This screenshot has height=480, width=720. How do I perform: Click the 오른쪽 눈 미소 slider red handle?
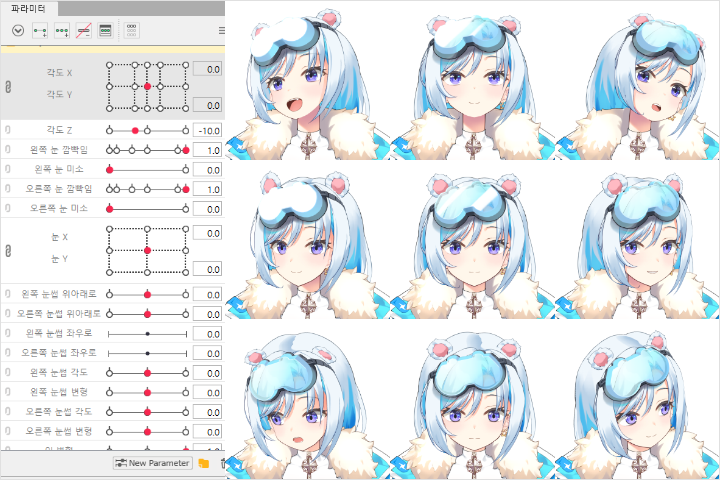tap(109, 209)
